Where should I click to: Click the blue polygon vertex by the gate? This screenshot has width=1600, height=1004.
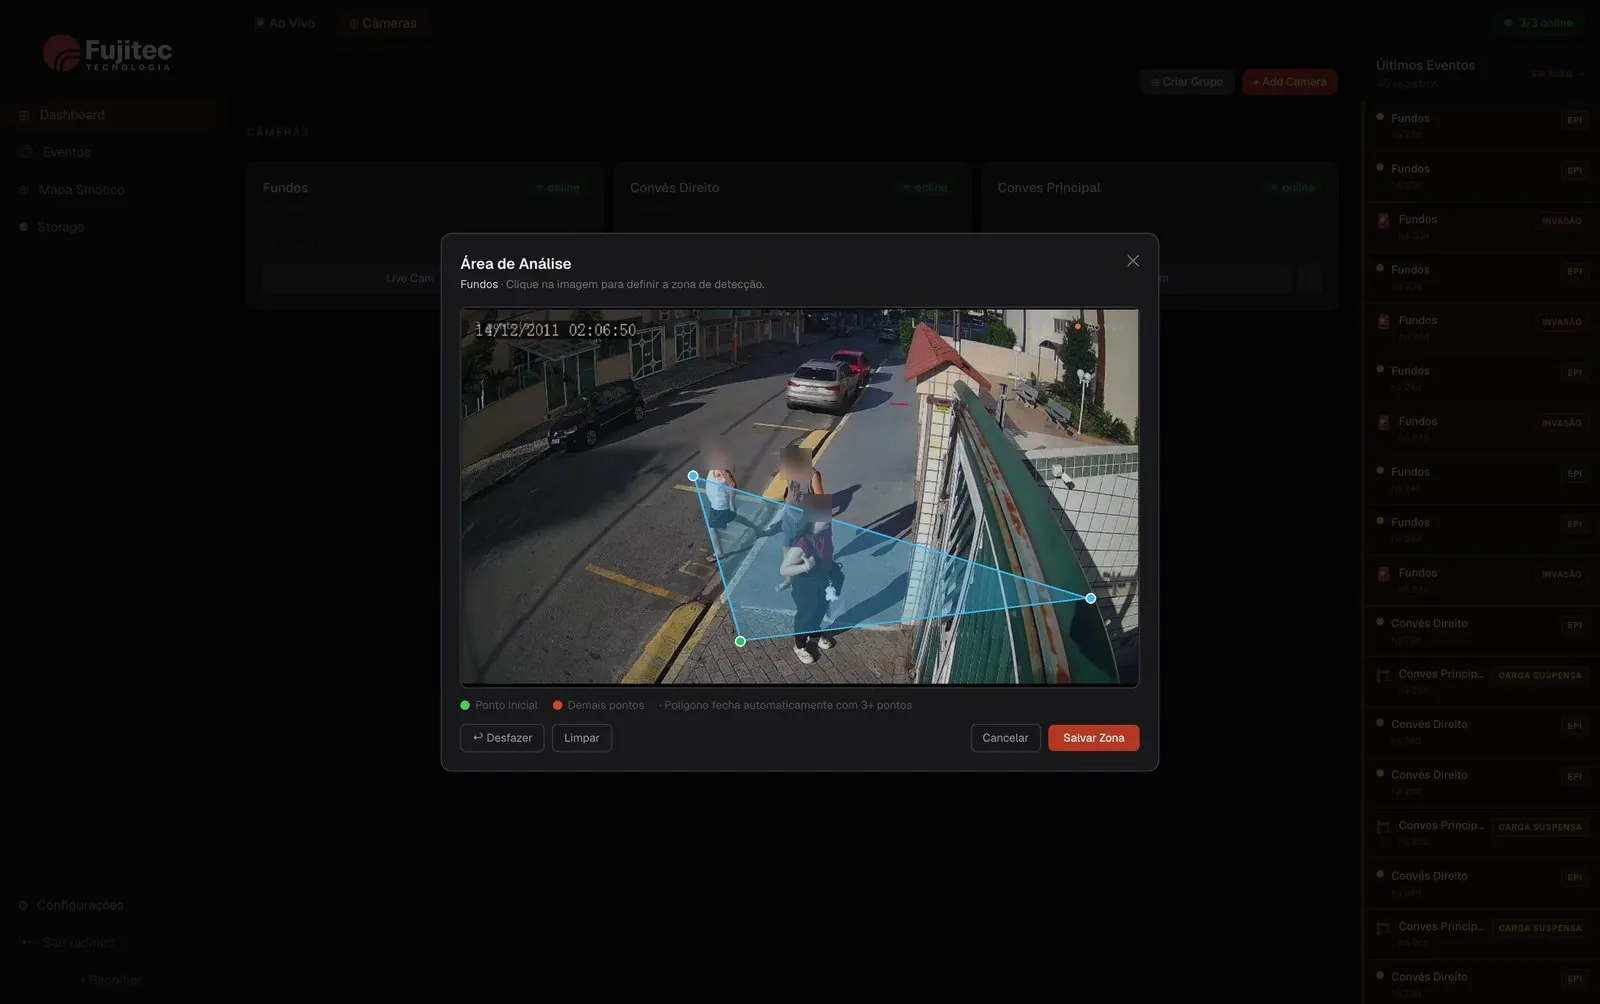click(1091, 598)
